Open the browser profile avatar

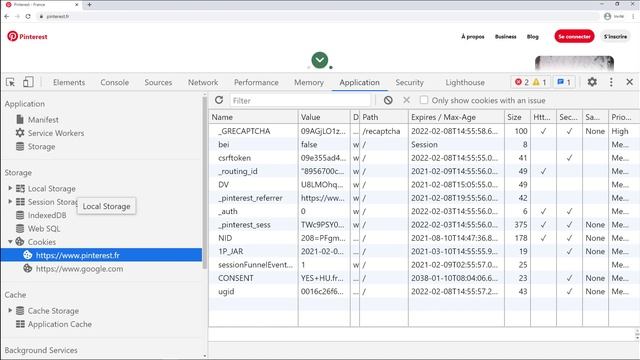607,16
